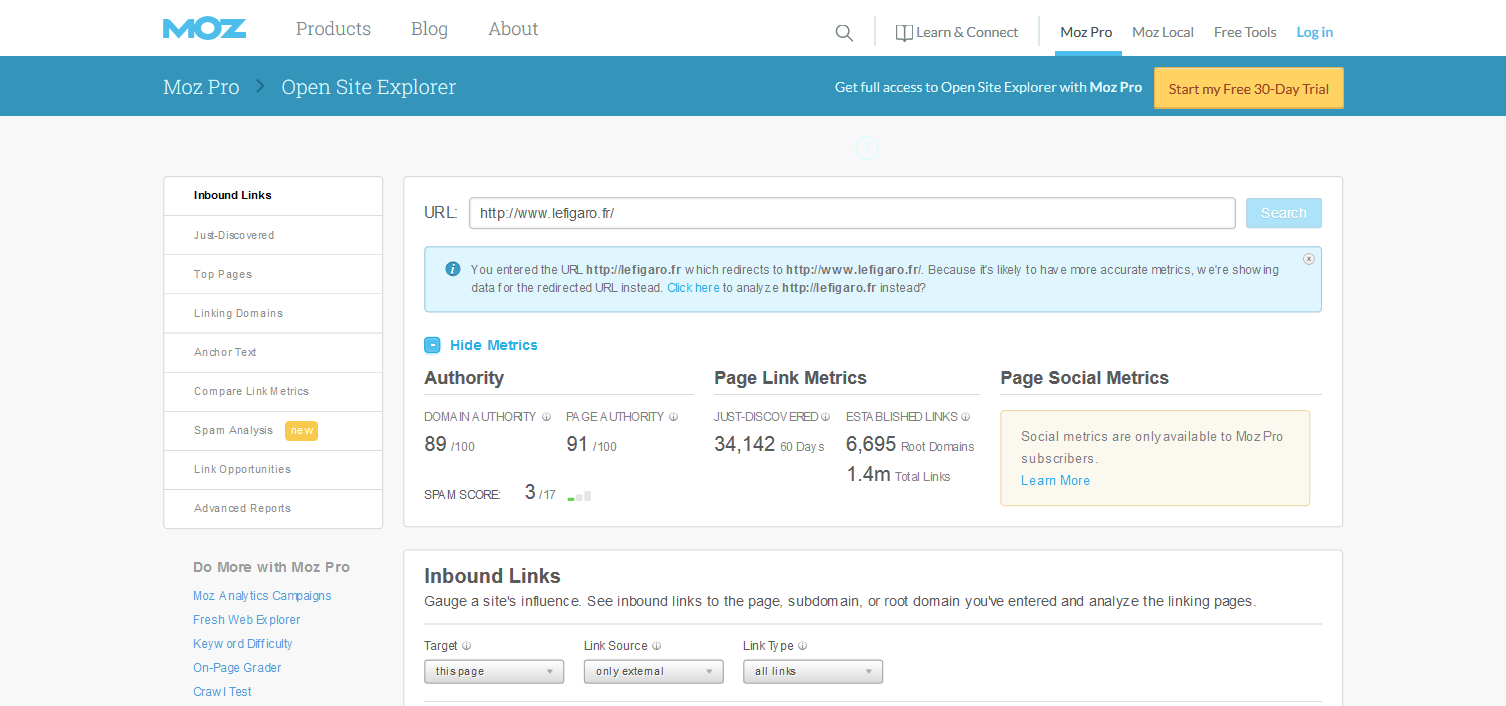
Task: Open the Blog menu item
Action: (429, 29)
